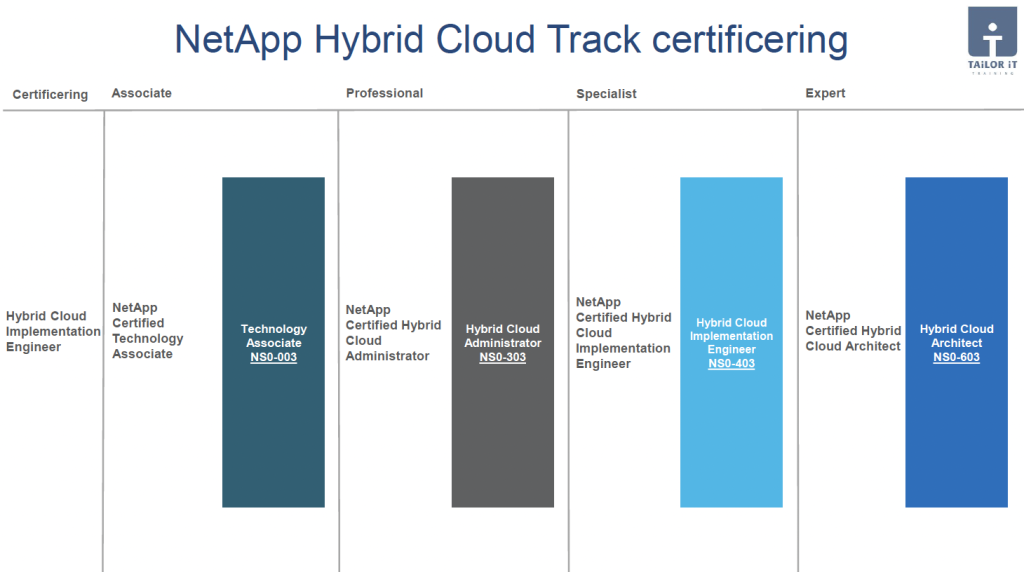
Task: Select the 'NetApp Certified Hybrid Cloud Administrator' text
Action: click(x=393, y=332)
